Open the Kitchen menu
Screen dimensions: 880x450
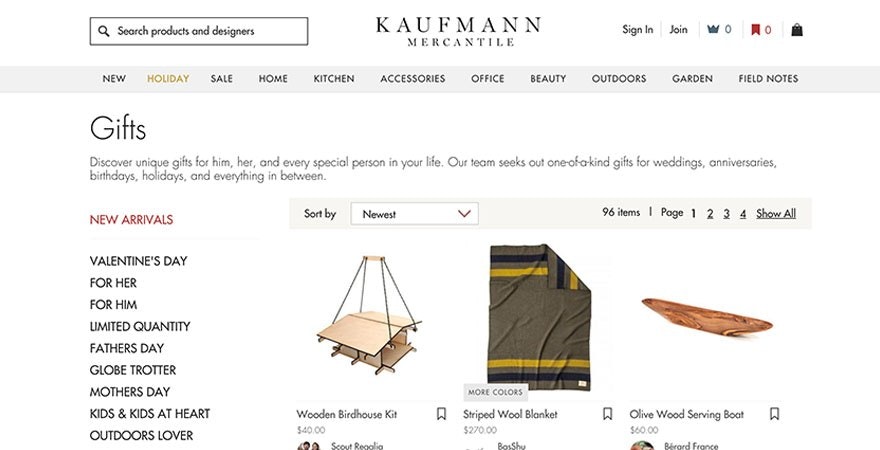[x=334, y=79]
